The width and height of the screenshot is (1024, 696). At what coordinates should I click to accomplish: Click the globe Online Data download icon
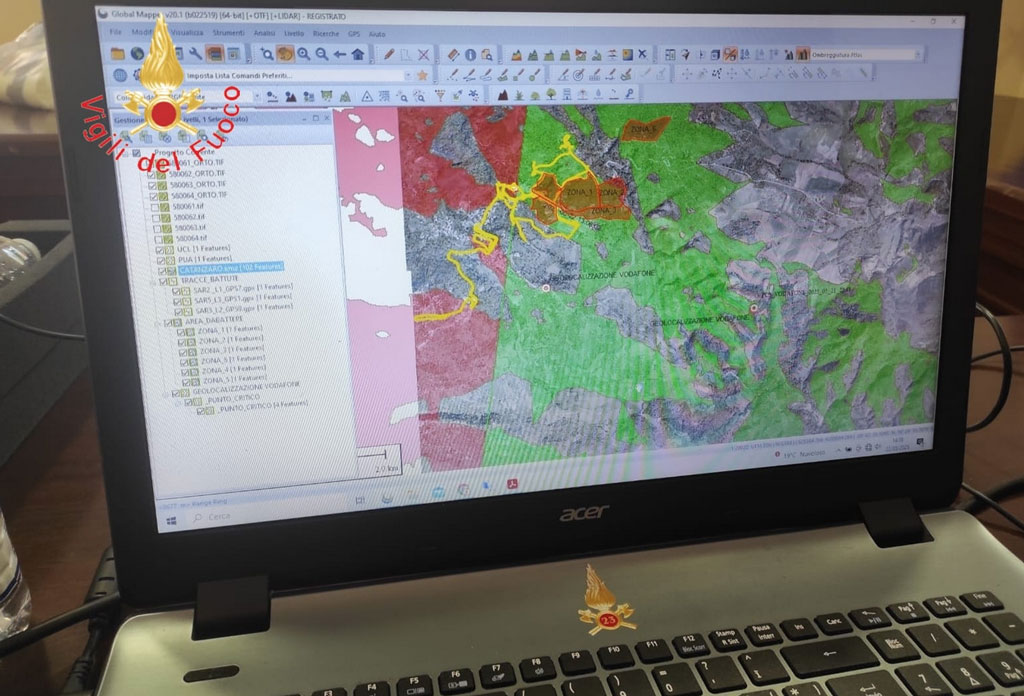pos(137,54)
